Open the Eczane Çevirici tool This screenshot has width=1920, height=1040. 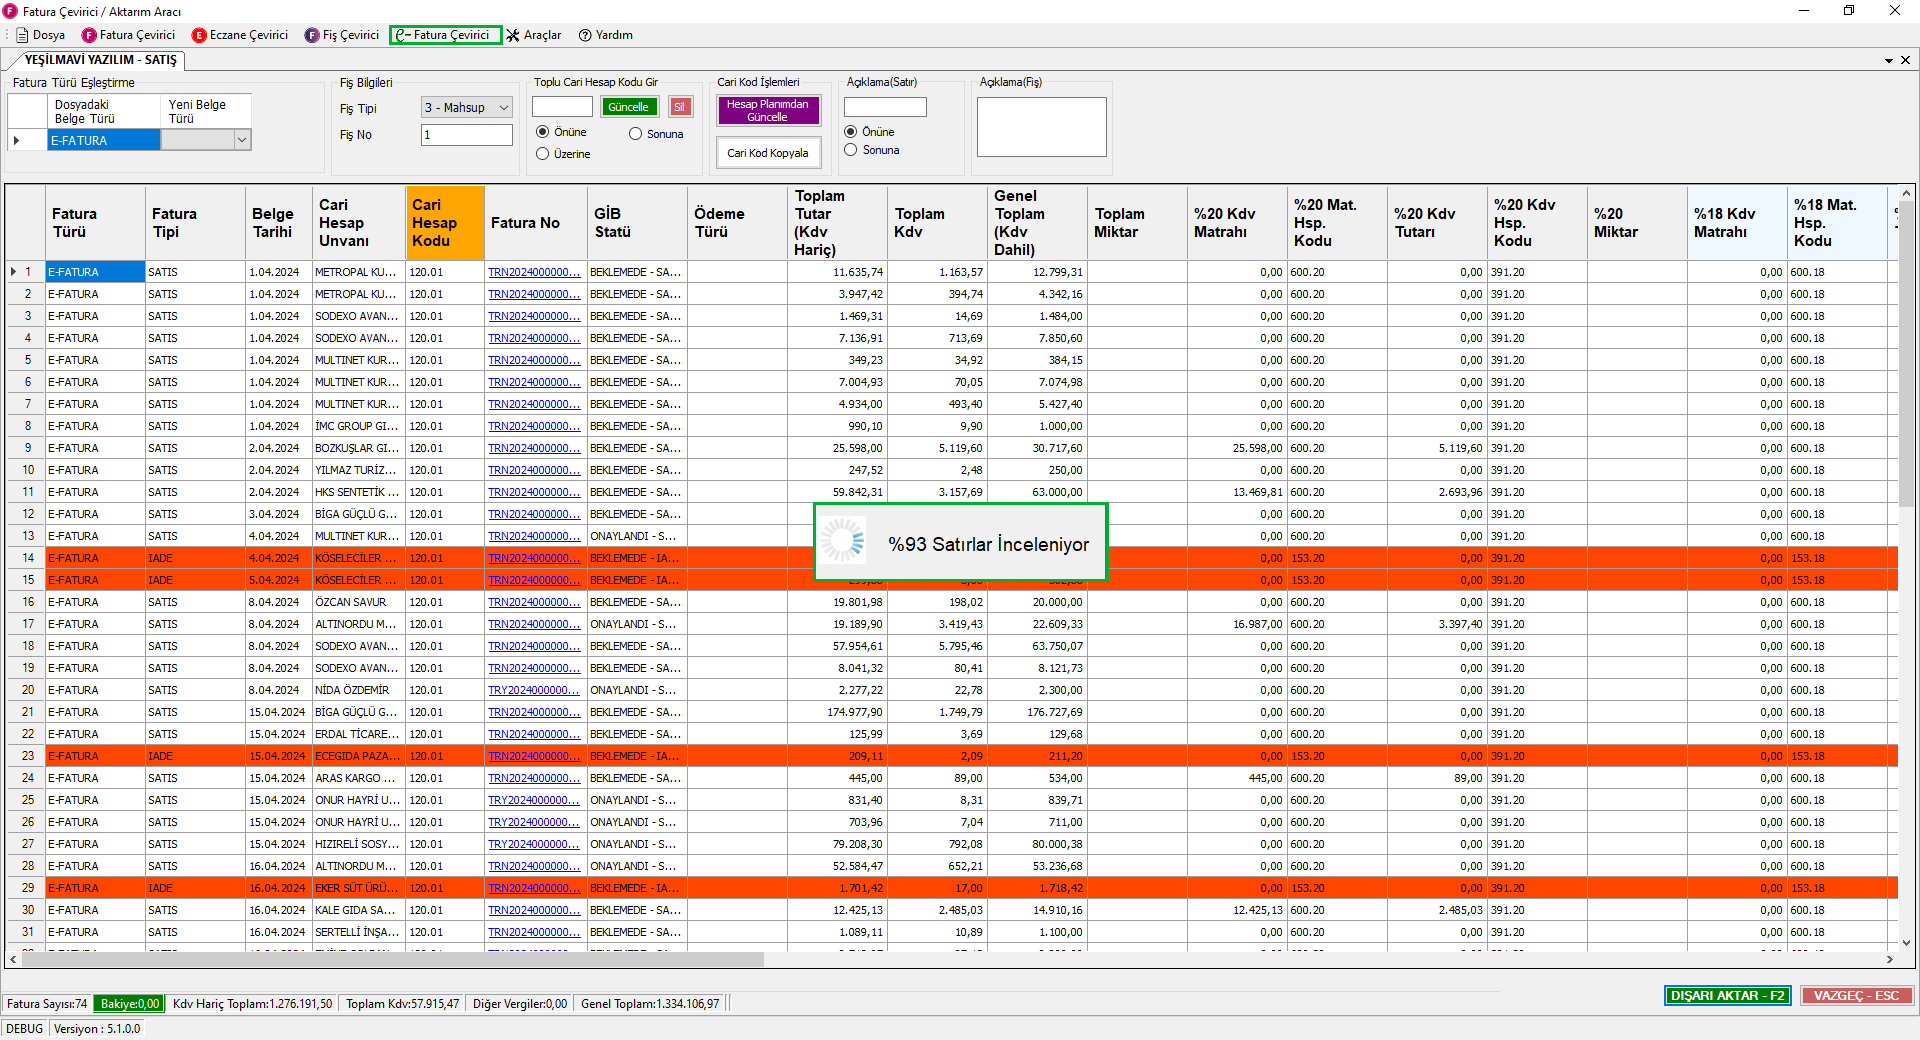point(199,35)
